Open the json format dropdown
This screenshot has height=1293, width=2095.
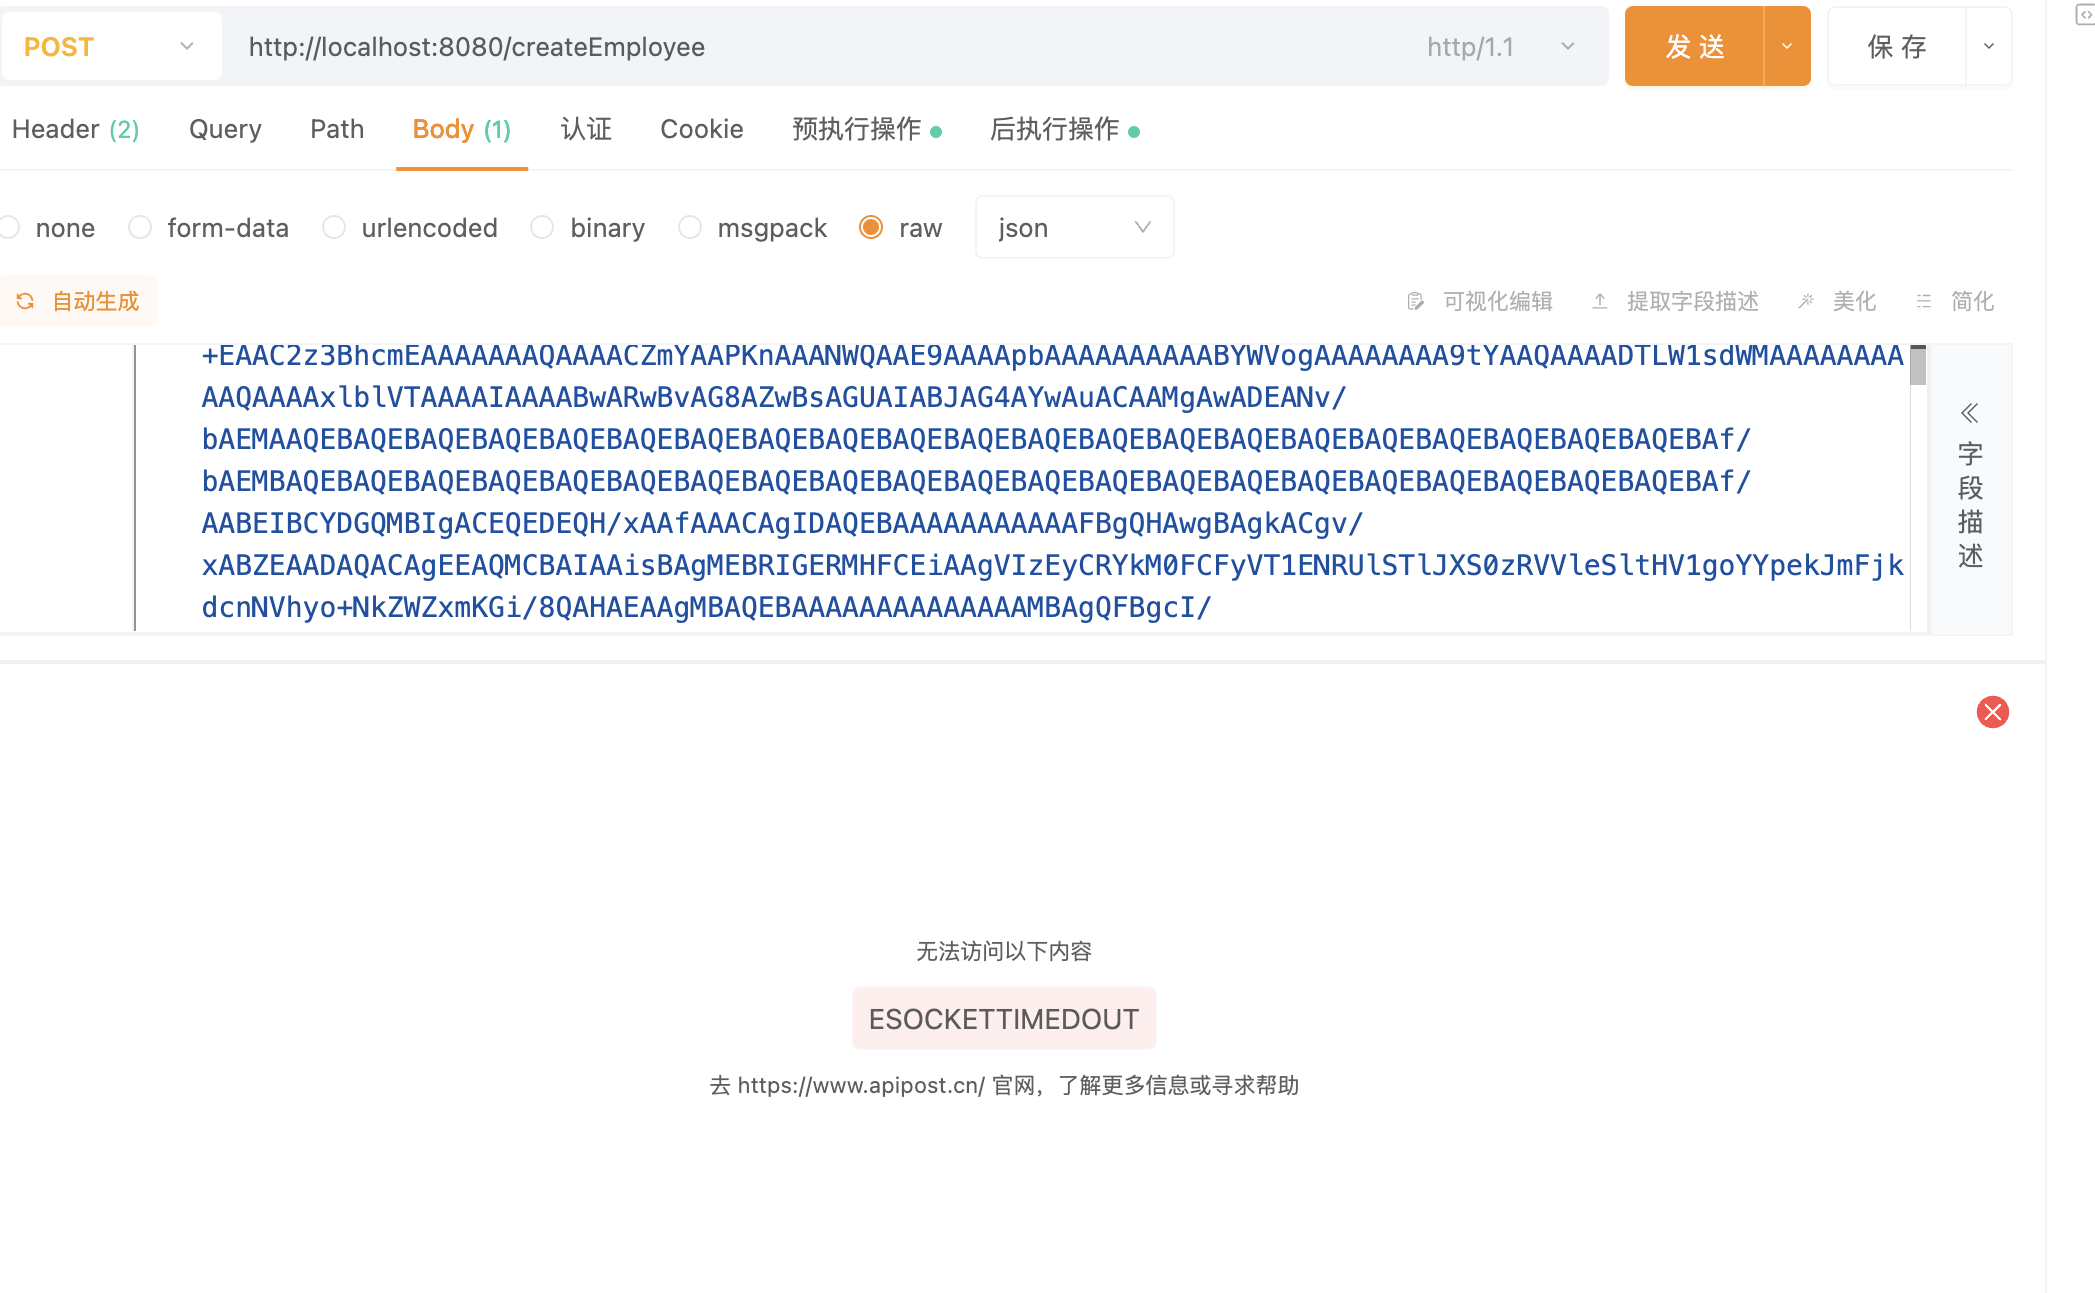pos(1074,227)
